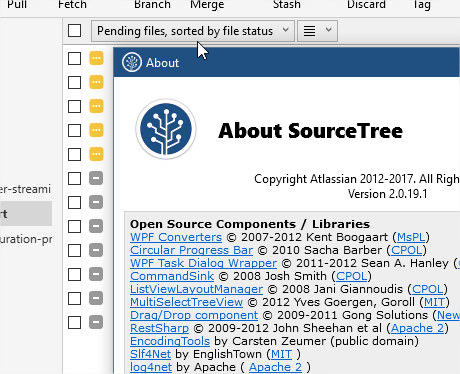This screenshot has height=374, width=460.
Task: Select the branch ending in 'er-streami' in sidebar
Action: pos(26,189)
